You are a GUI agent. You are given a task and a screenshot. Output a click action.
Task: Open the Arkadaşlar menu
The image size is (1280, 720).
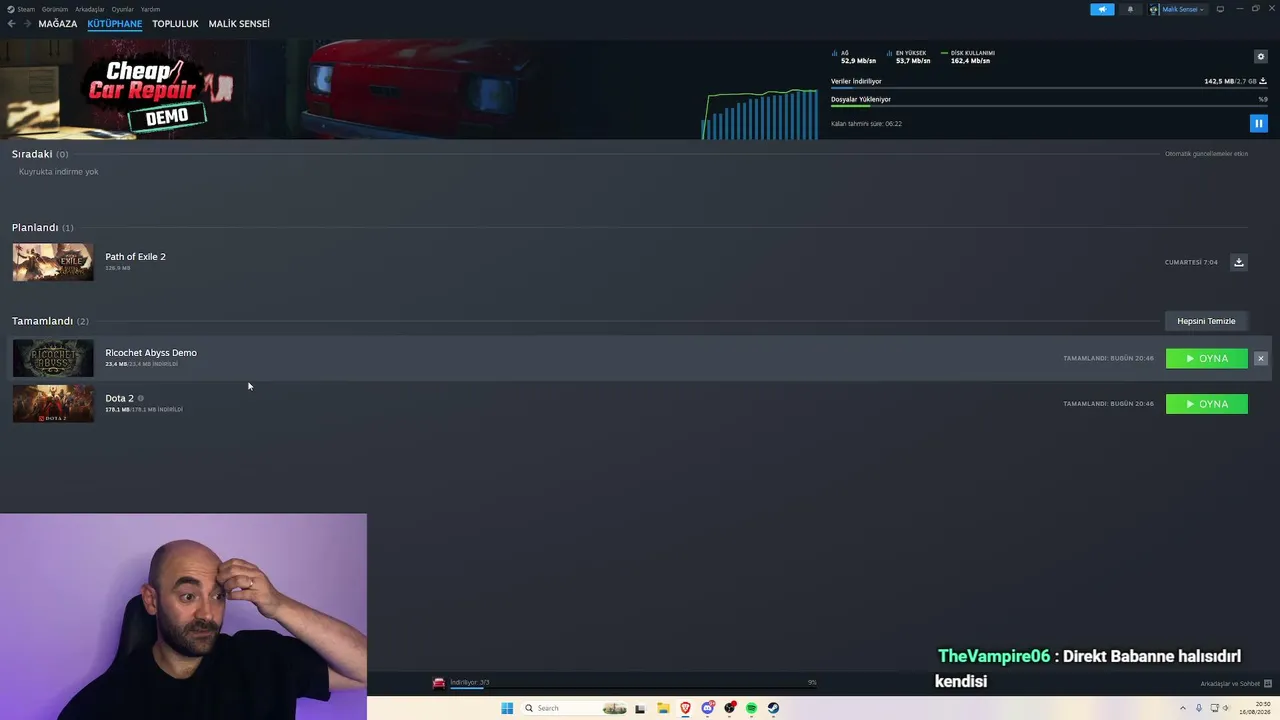90,9
